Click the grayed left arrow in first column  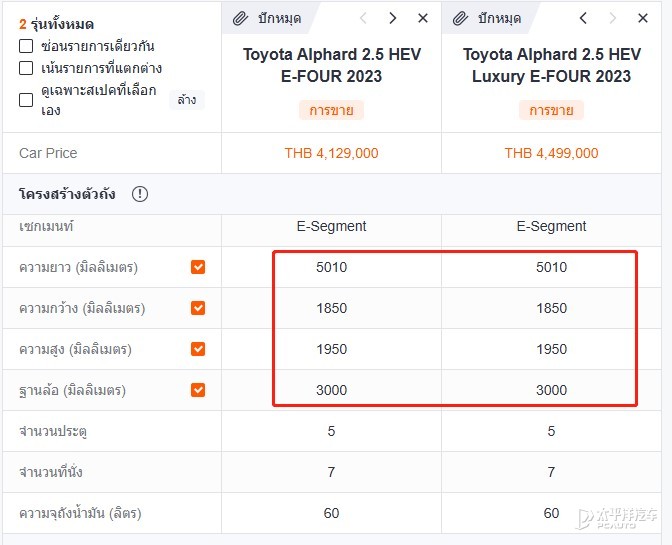(x=363, y=18)
